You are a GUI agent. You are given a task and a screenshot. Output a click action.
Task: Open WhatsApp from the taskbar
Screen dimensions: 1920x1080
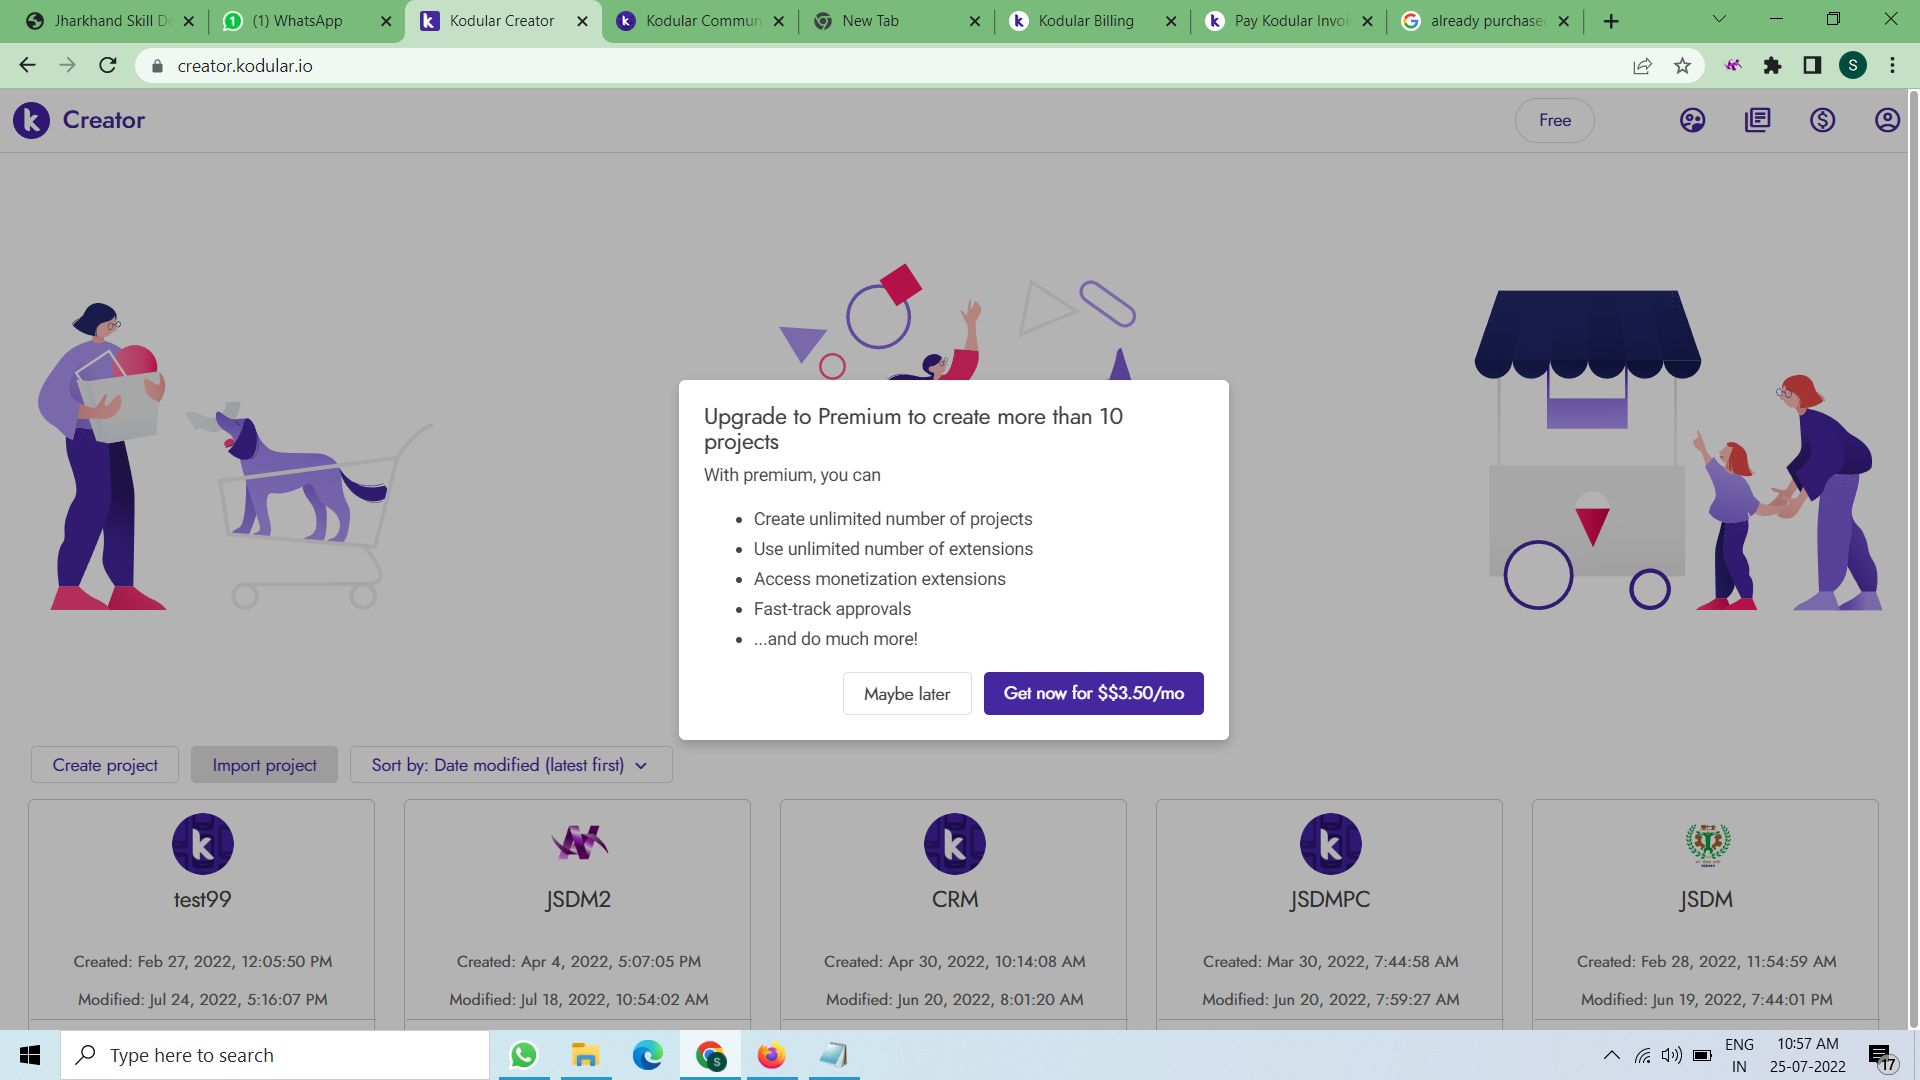(x=523, y=1055)
